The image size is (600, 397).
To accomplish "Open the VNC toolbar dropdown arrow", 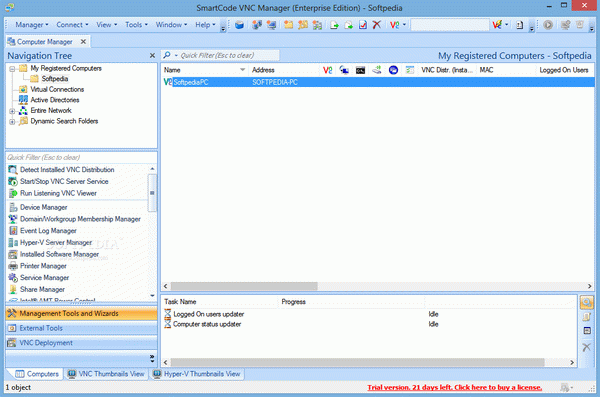I will click(404, 25).
